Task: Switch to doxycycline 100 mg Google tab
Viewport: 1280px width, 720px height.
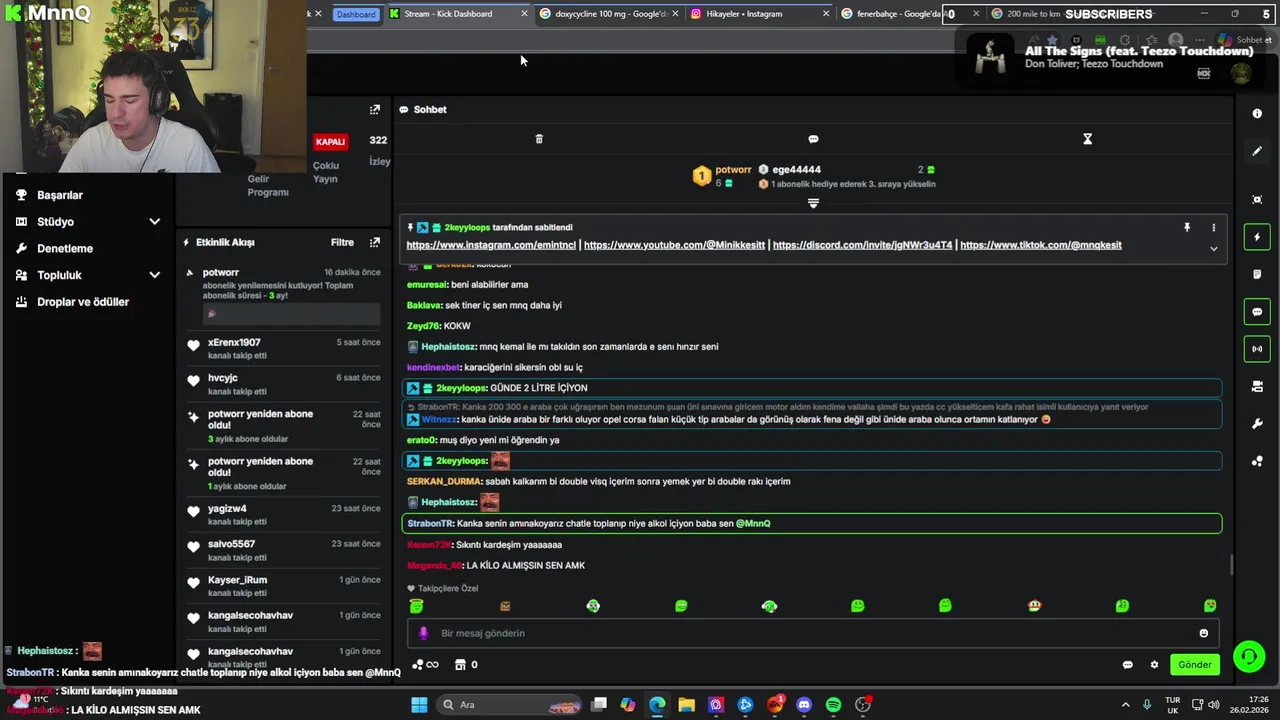Action: pos(607,14)
